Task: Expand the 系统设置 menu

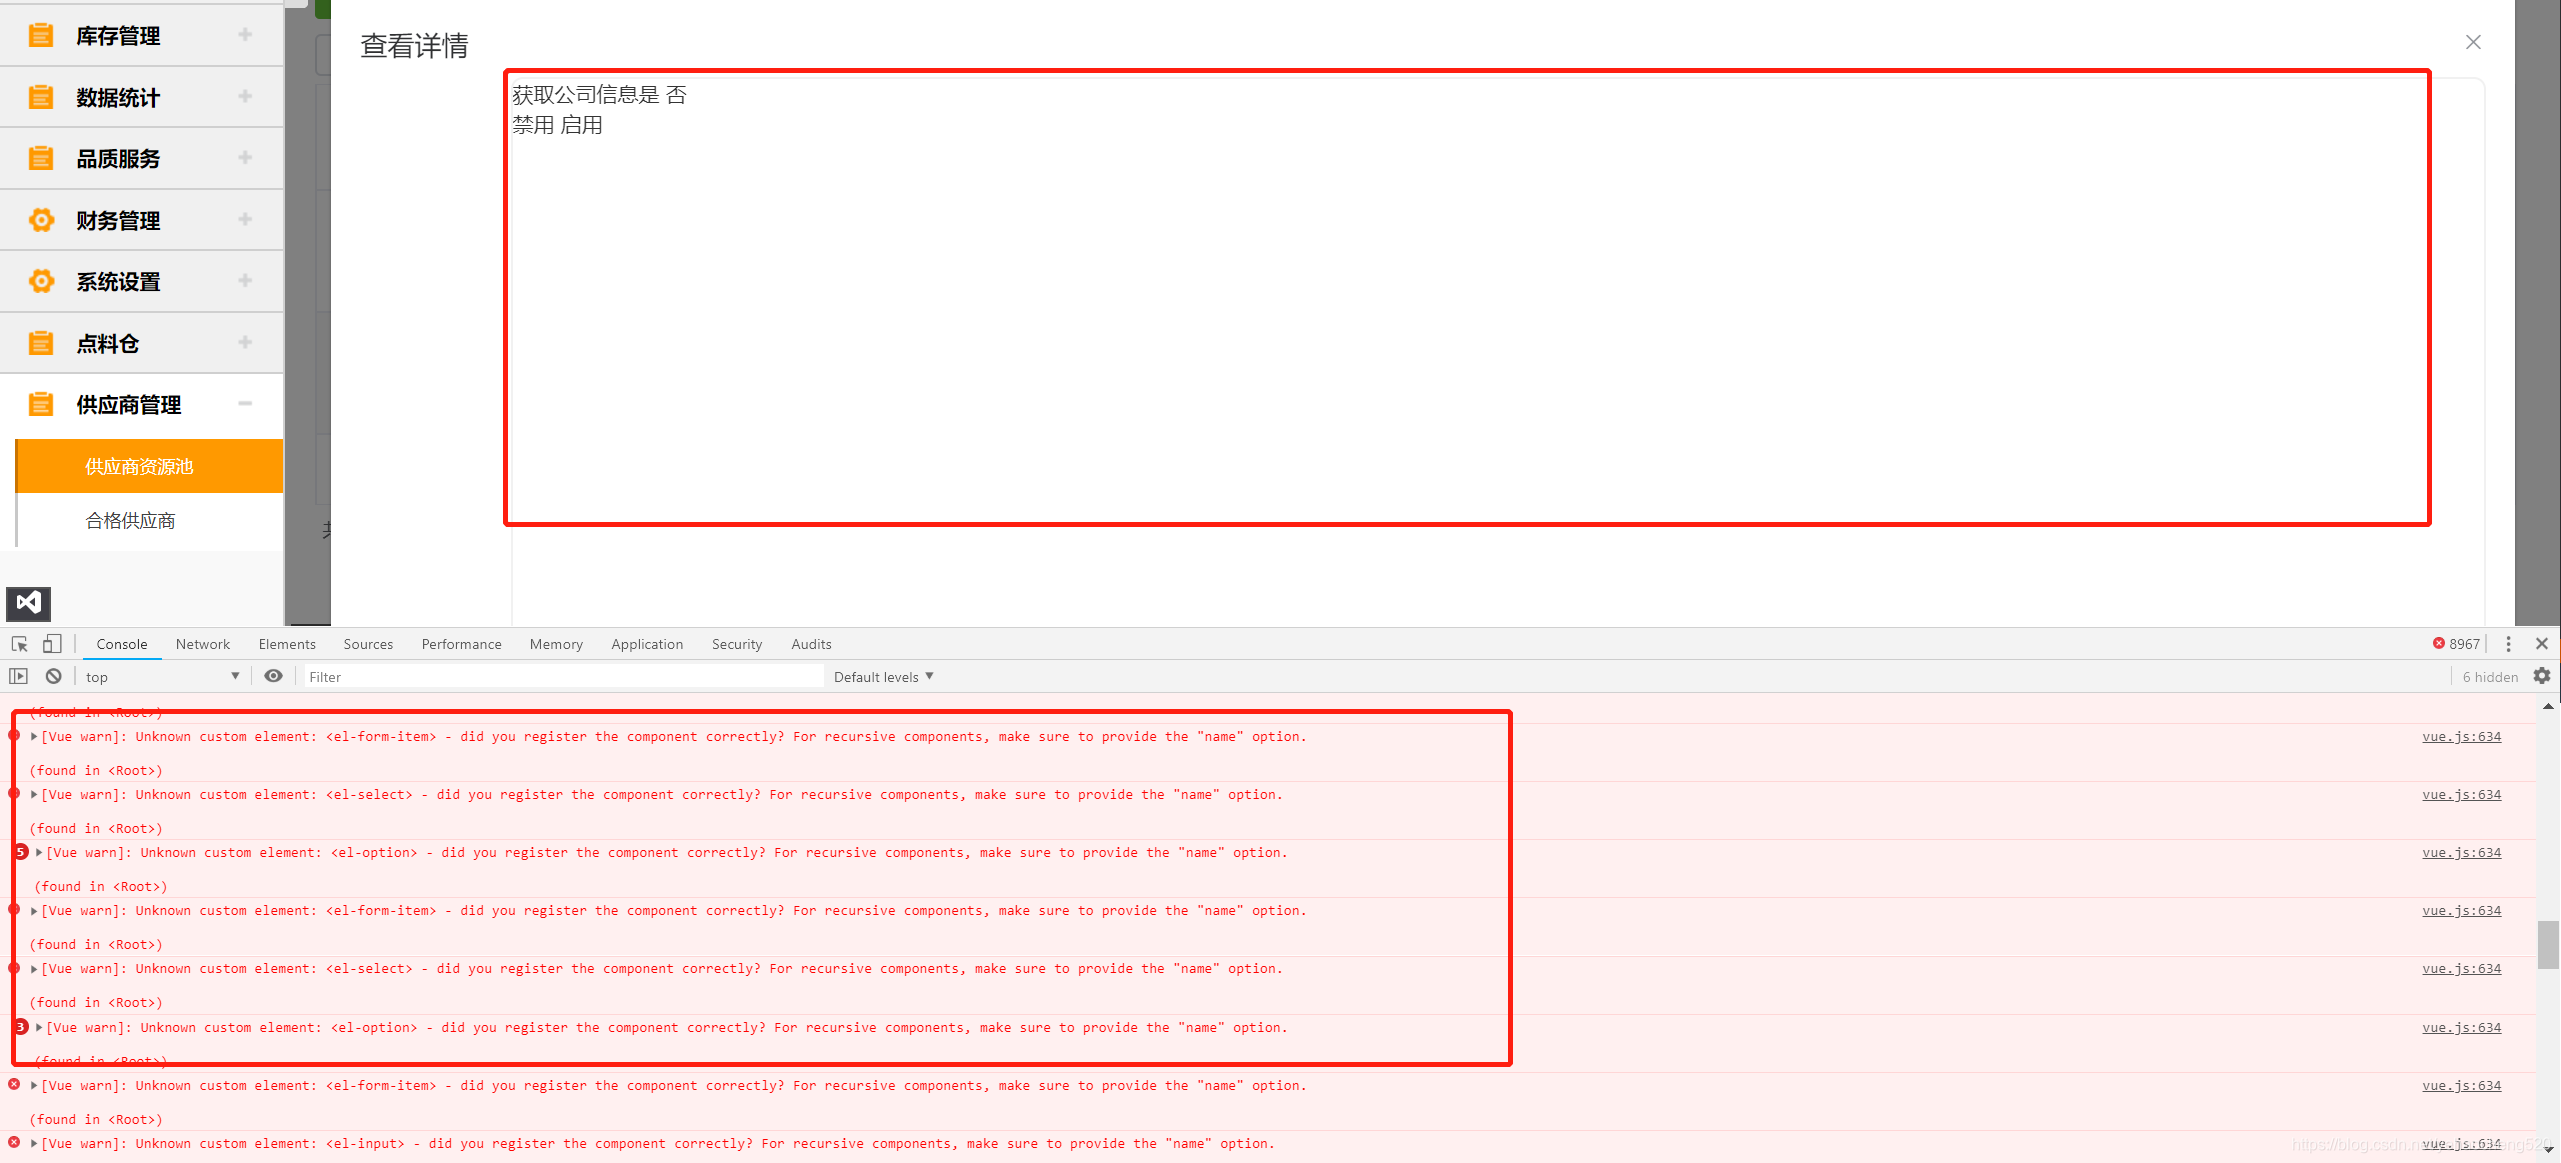Action: [245, 281]
